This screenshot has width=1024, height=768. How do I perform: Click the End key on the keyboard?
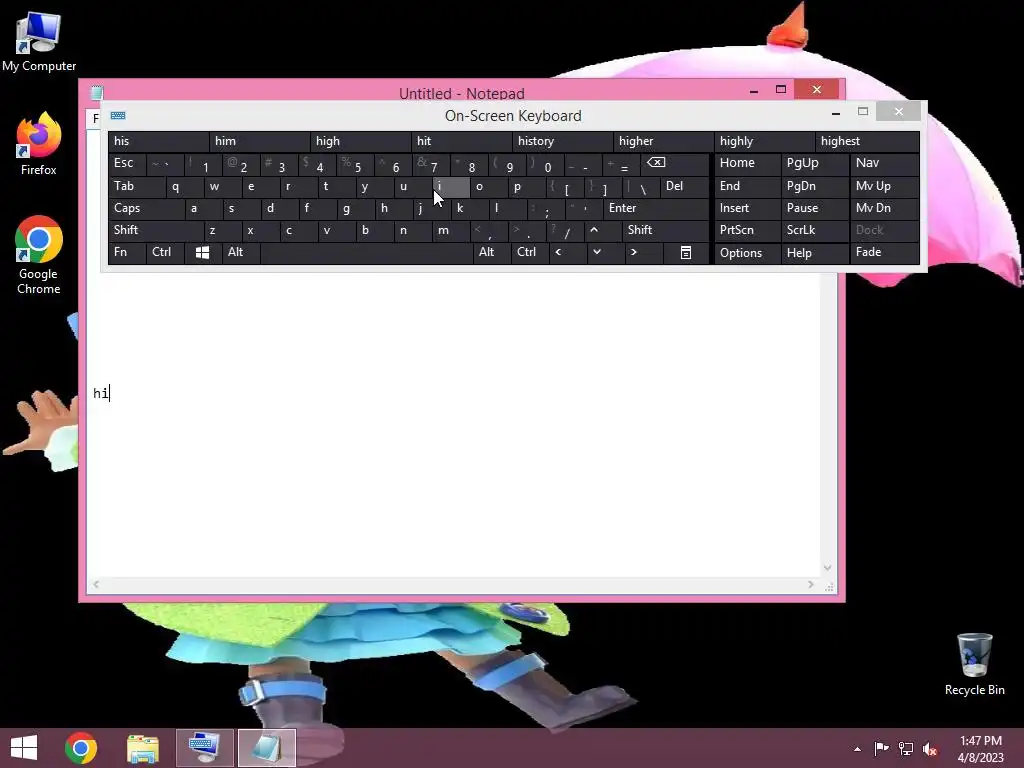tap(747, 187)
